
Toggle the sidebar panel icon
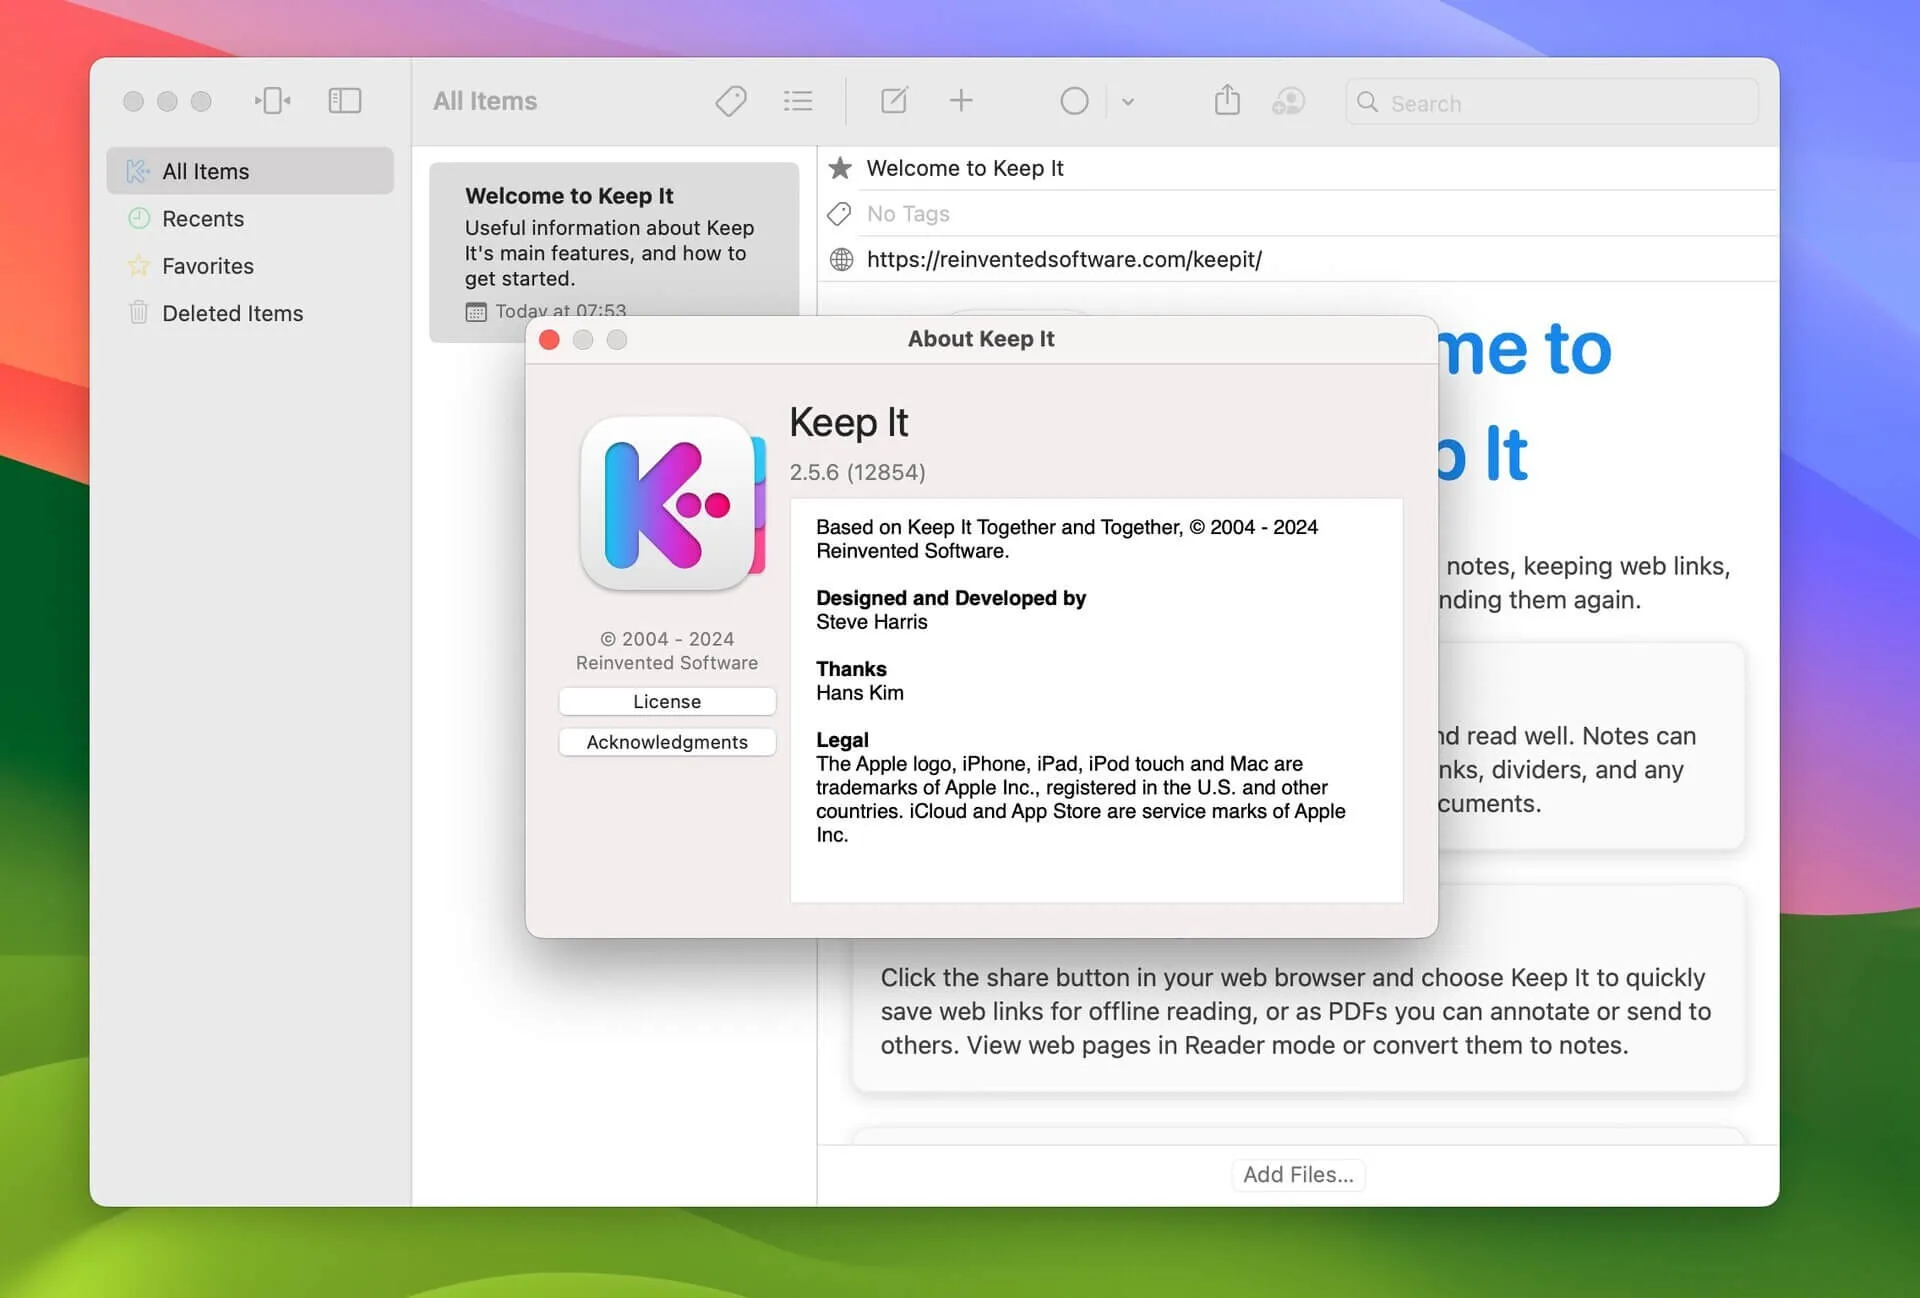coord(345,101)
